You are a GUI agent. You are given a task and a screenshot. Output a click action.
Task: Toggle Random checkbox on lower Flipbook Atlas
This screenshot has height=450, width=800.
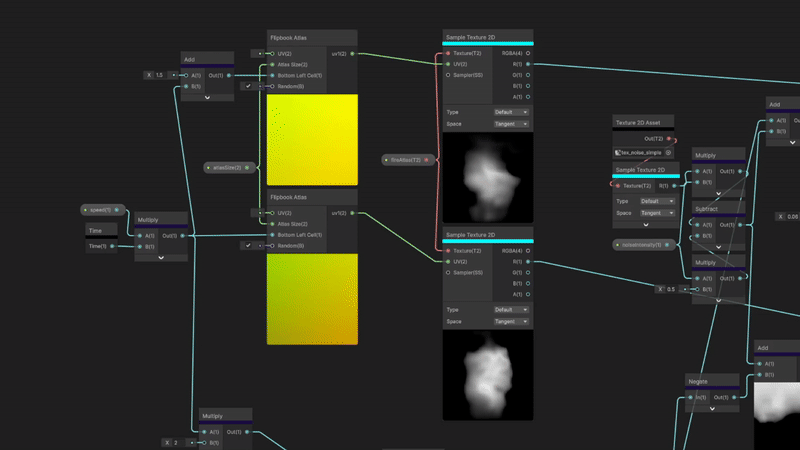[x=248, y=245]
